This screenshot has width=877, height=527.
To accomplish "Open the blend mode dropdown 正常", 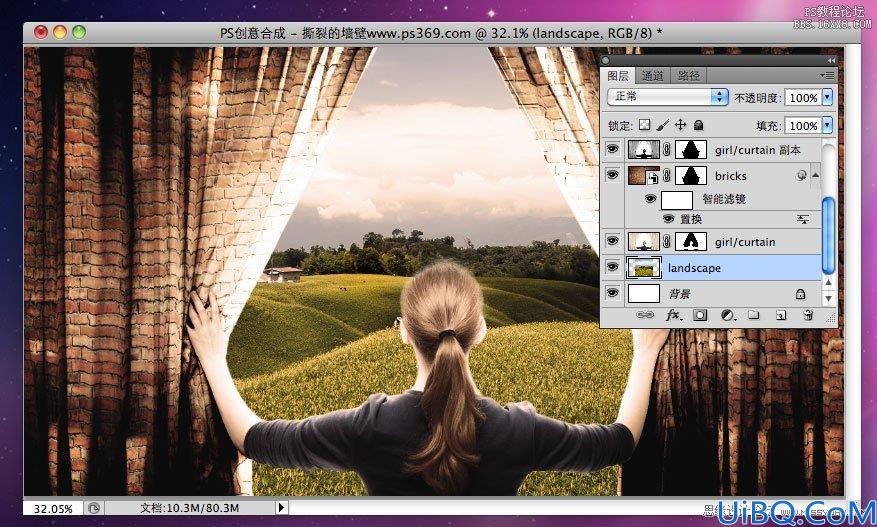I will 667,97.
